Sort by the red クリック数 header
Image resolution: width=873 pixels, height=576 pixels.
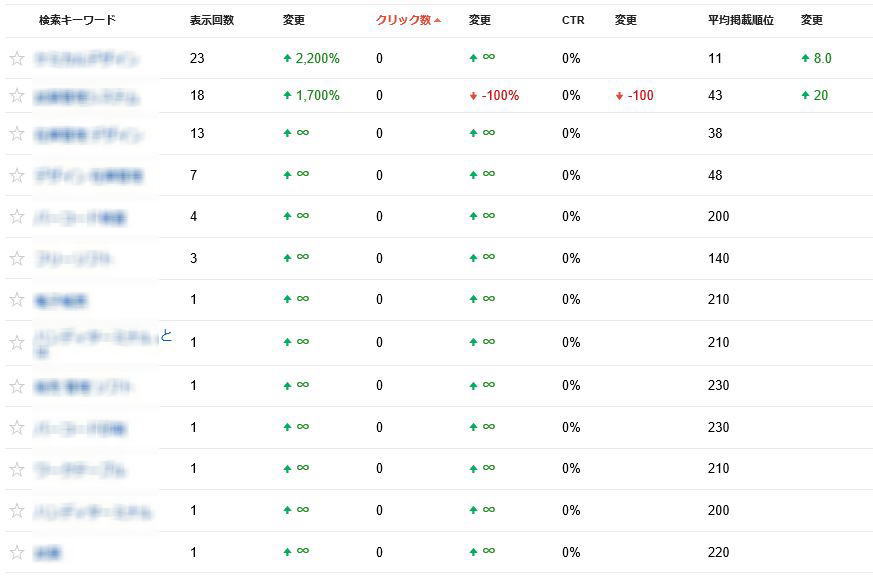403,20
